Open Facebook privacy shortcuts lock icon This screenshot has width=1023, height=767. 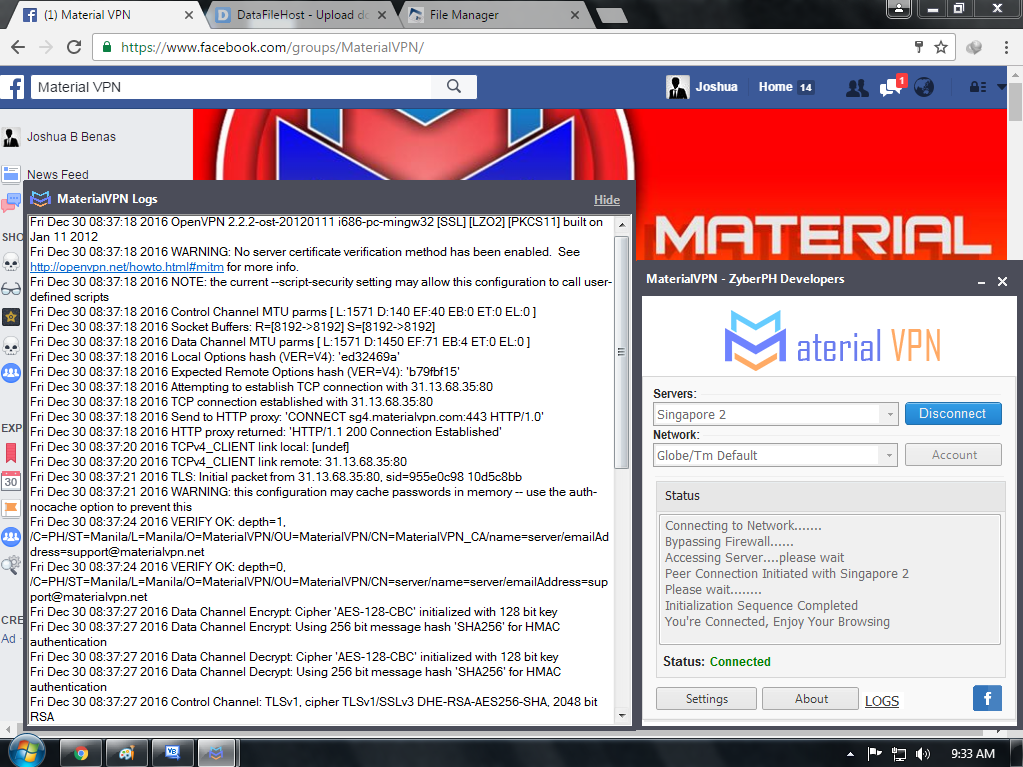click(x=977, y=87)
